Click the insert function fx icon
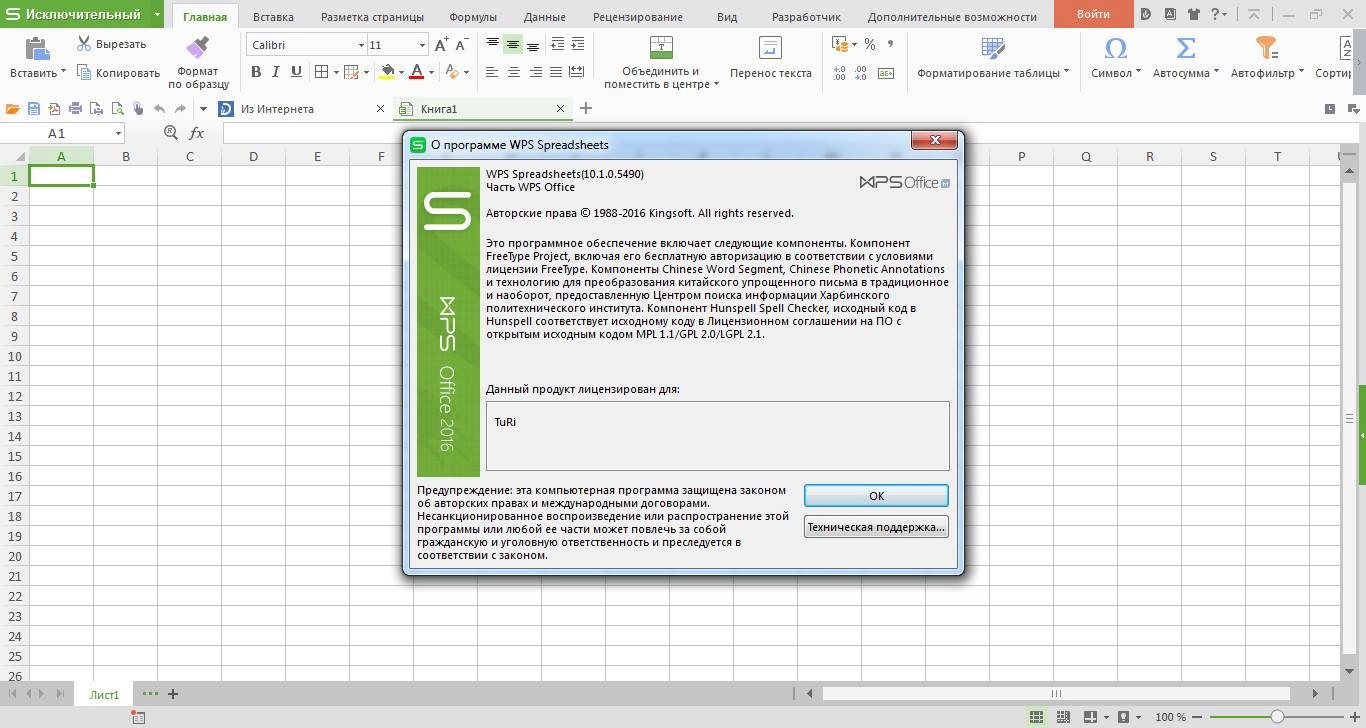Image resolution: width=1366 pixels, height=728 pixels. click(x=197, y=133)
